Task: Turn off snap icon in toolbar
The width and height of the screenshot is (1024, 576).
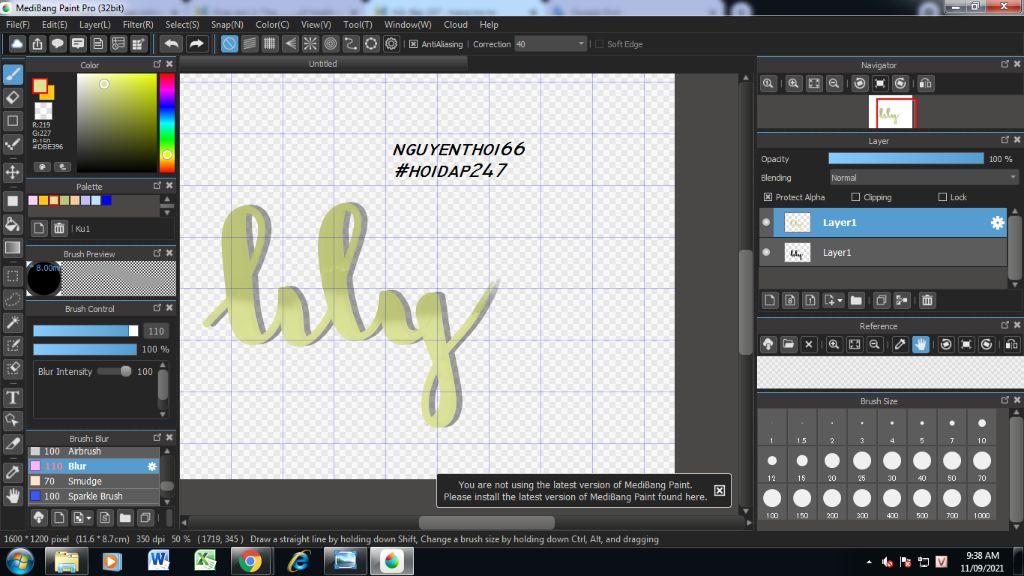Action: click(x=229, y=44)
